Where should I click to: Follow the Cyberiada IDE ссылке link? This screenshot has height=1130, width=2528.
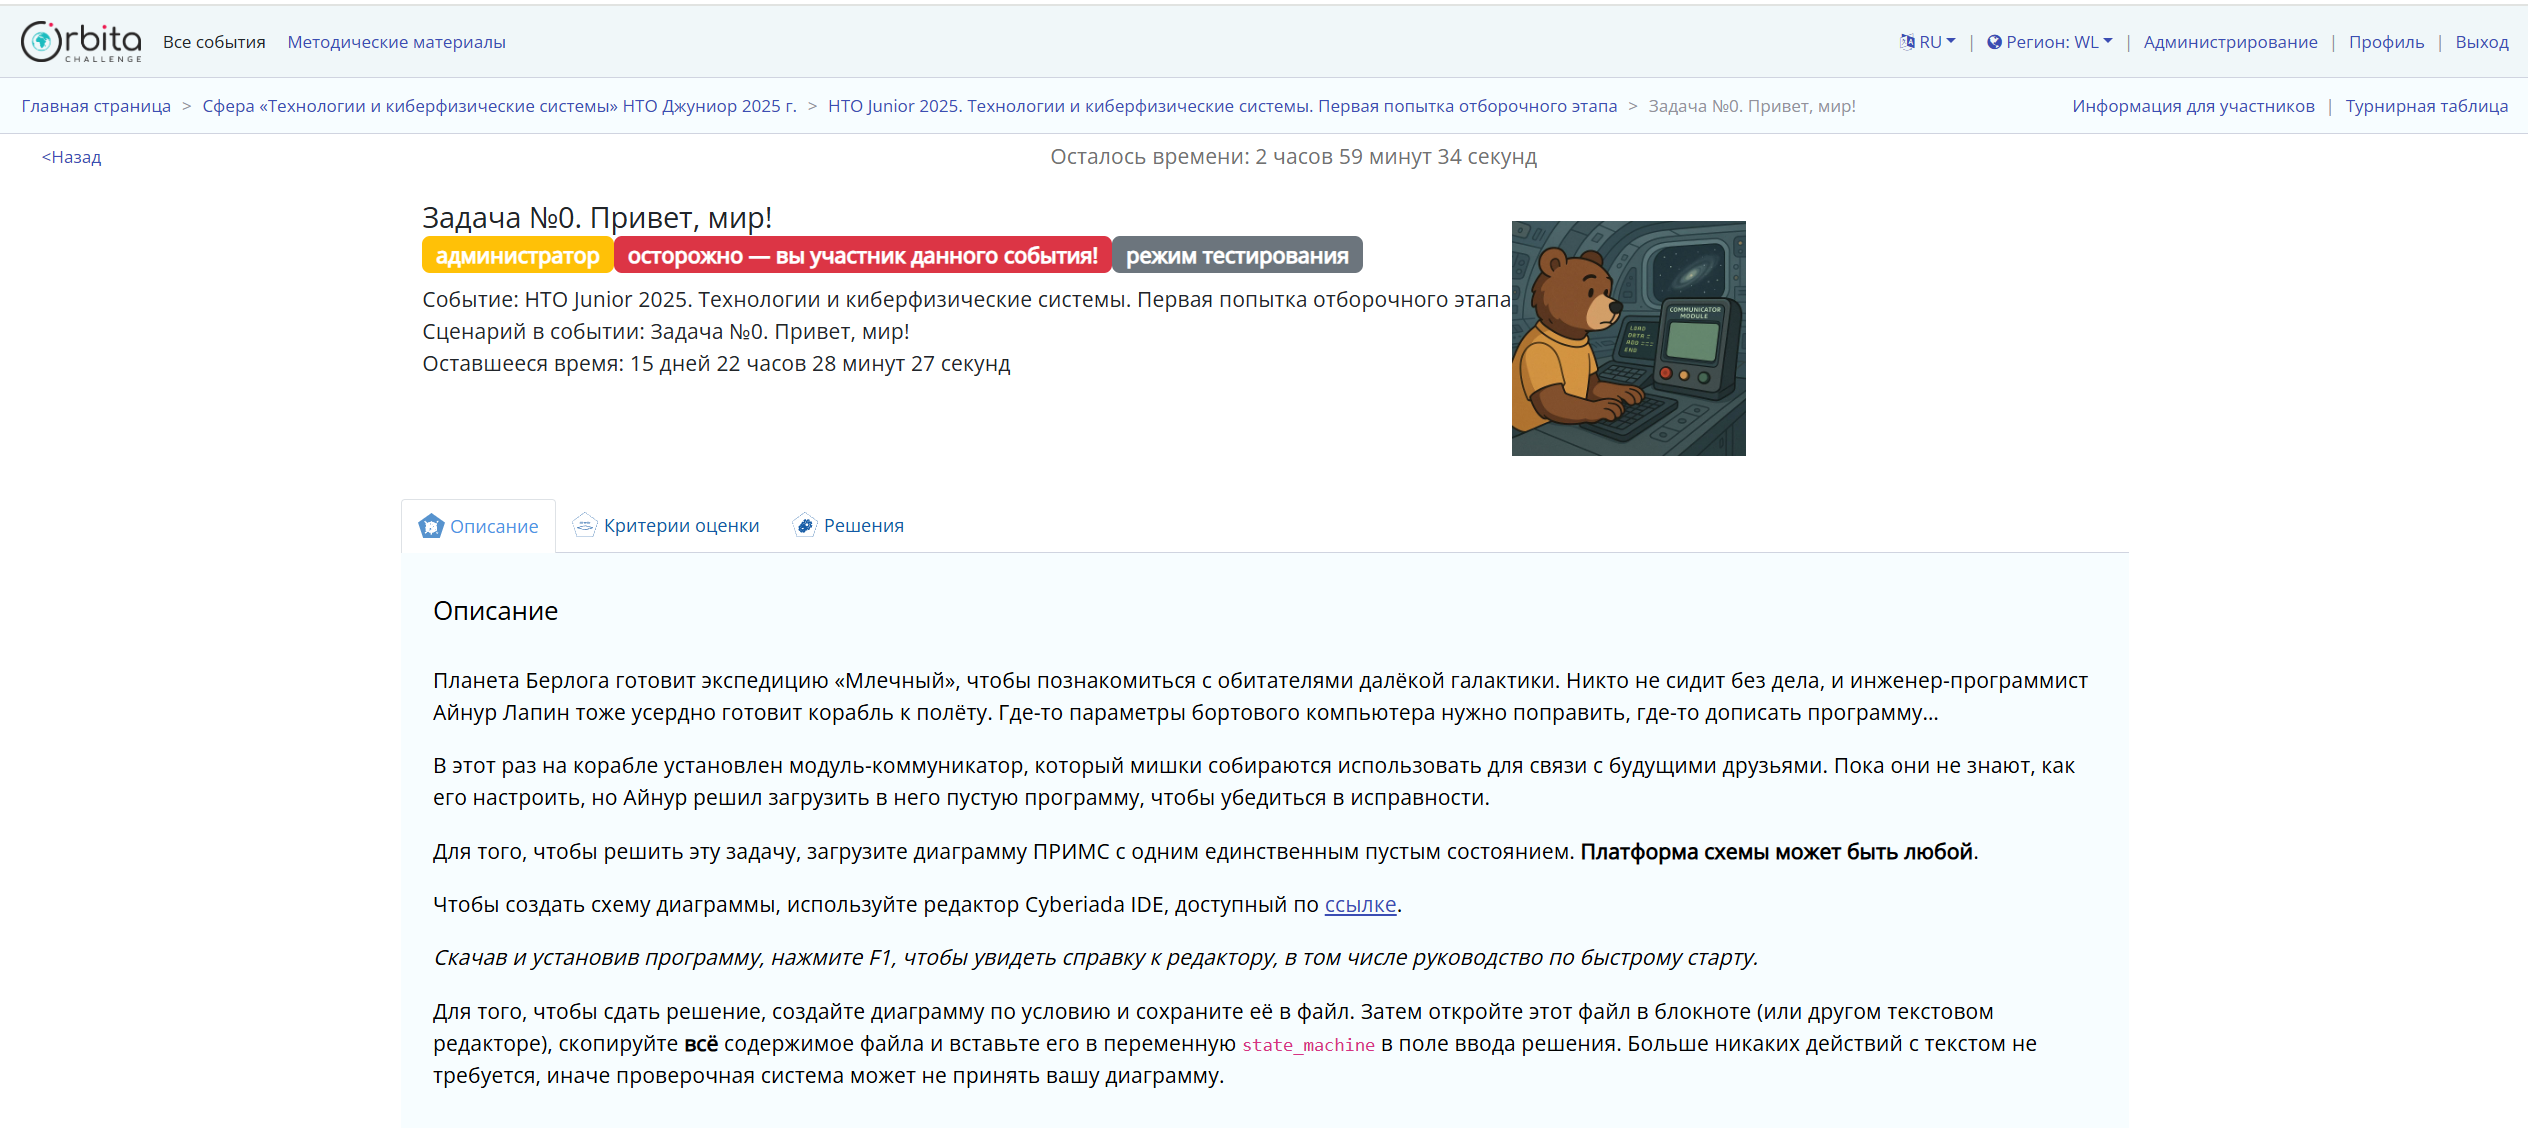(1360, 905)
